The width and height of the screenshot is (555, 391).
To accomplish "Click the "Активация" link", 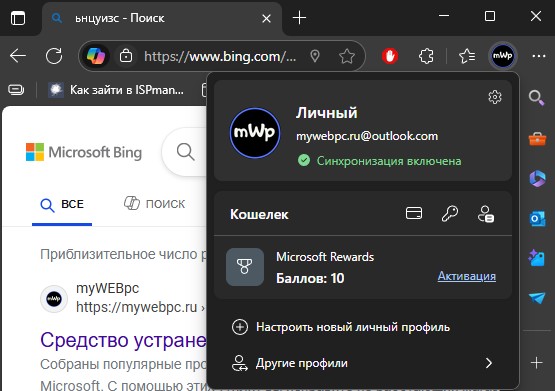I will click(467, 276).
